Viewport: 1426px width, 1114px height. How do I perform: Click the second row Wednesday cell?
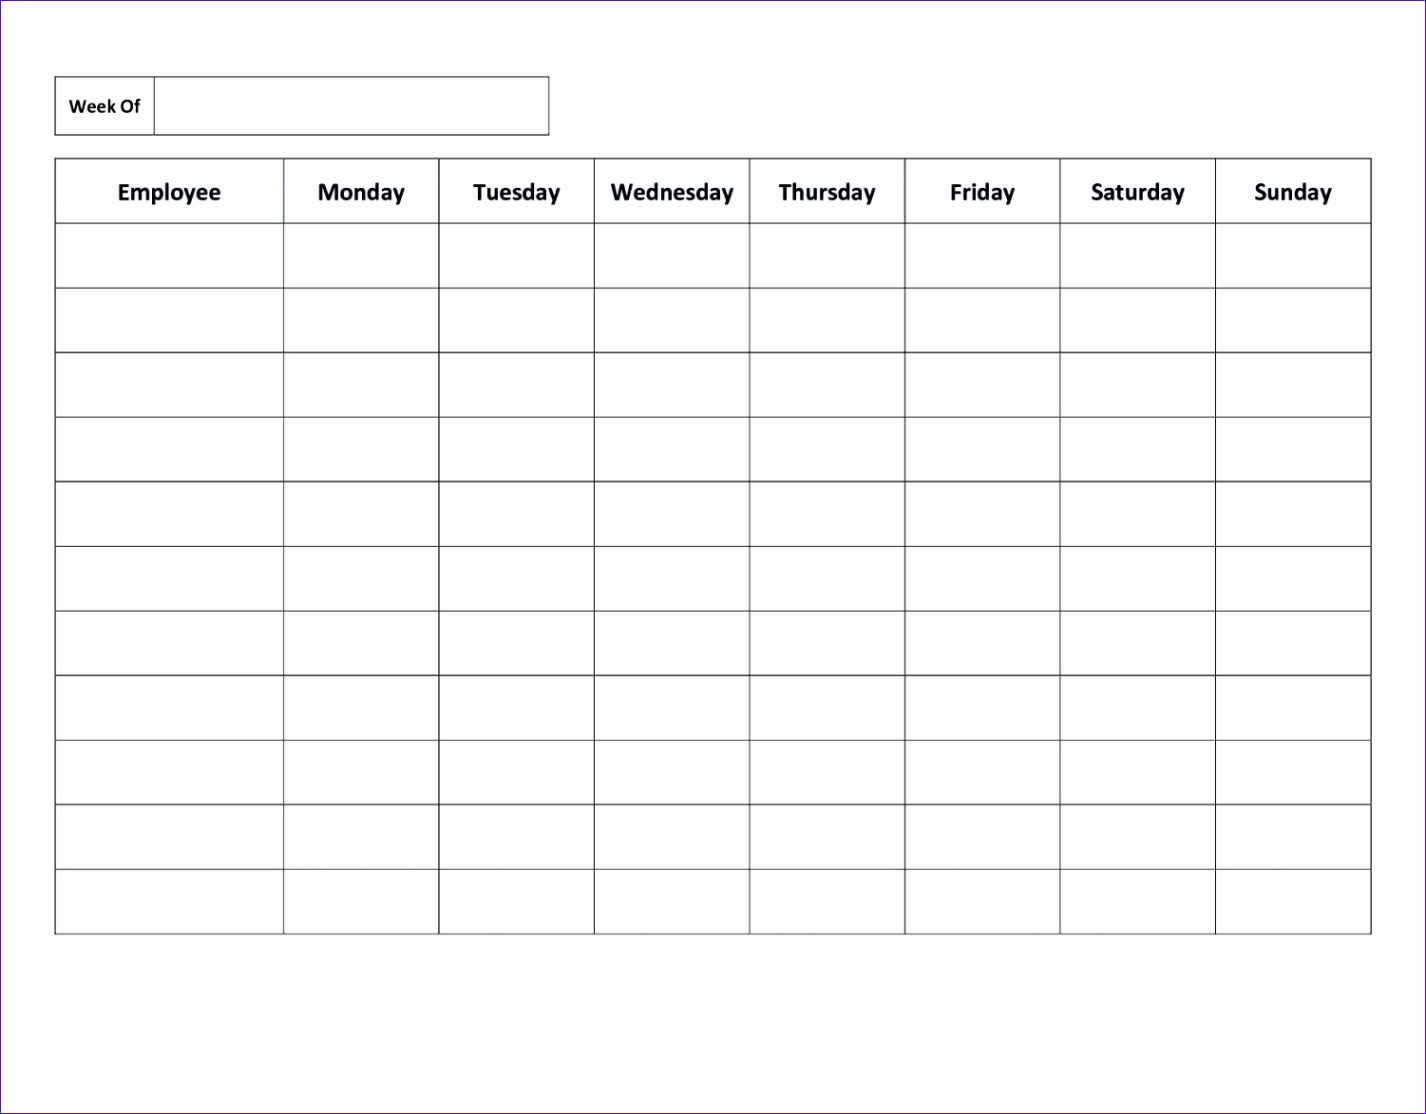[x=672, y=320]
